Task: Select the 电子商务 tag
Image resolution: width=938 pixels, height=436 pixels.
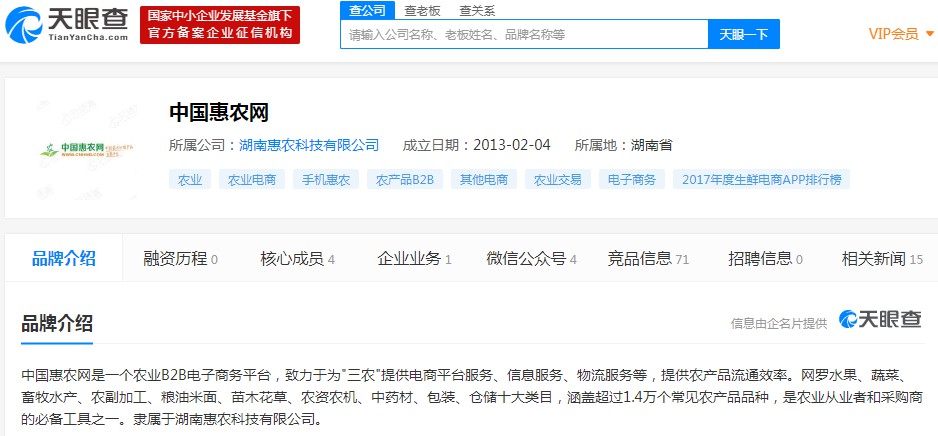Action: (632, 179)
